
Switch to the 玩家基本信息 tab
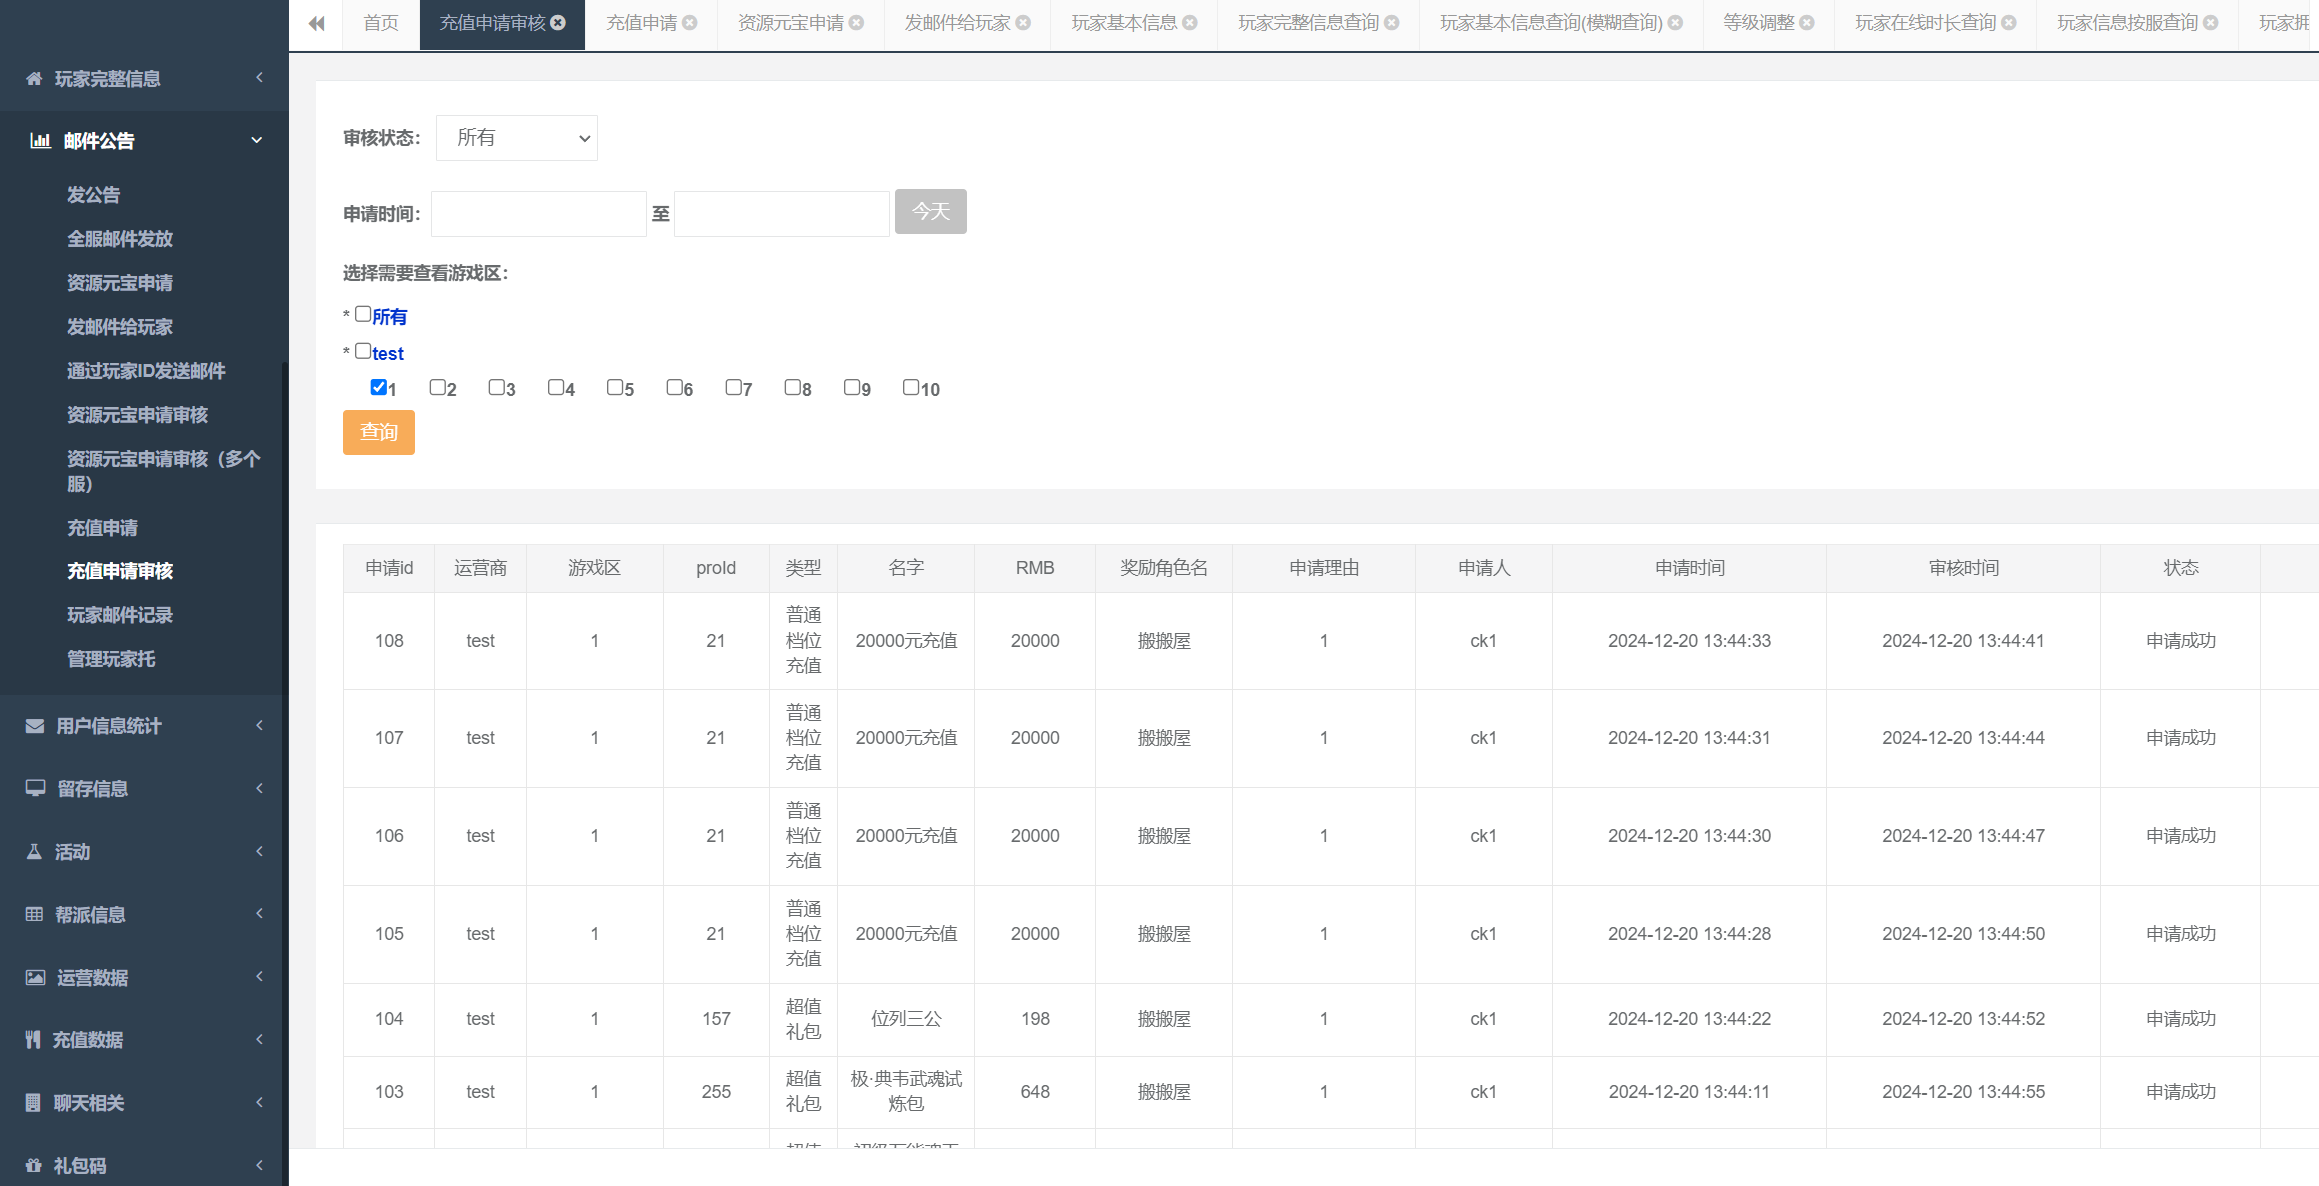tap(1123, 23)
